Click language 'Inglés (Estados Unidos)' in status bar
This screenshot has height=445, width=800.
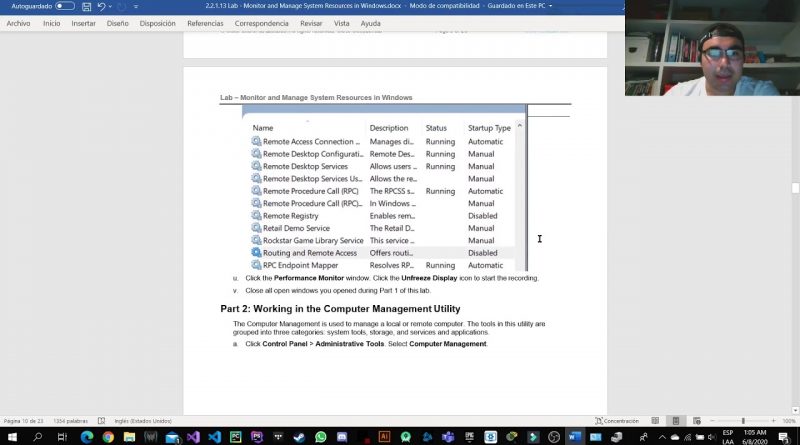click(143, 421)
